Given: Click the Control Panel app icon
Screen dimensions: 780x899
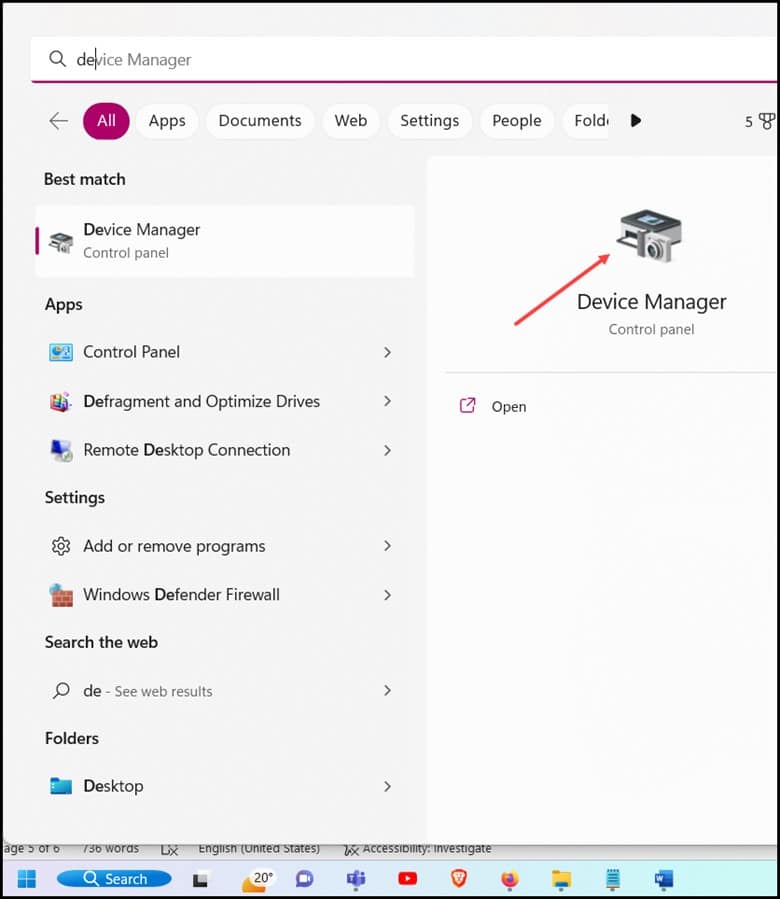Looking at the screenshot, I should pos(61,352).
